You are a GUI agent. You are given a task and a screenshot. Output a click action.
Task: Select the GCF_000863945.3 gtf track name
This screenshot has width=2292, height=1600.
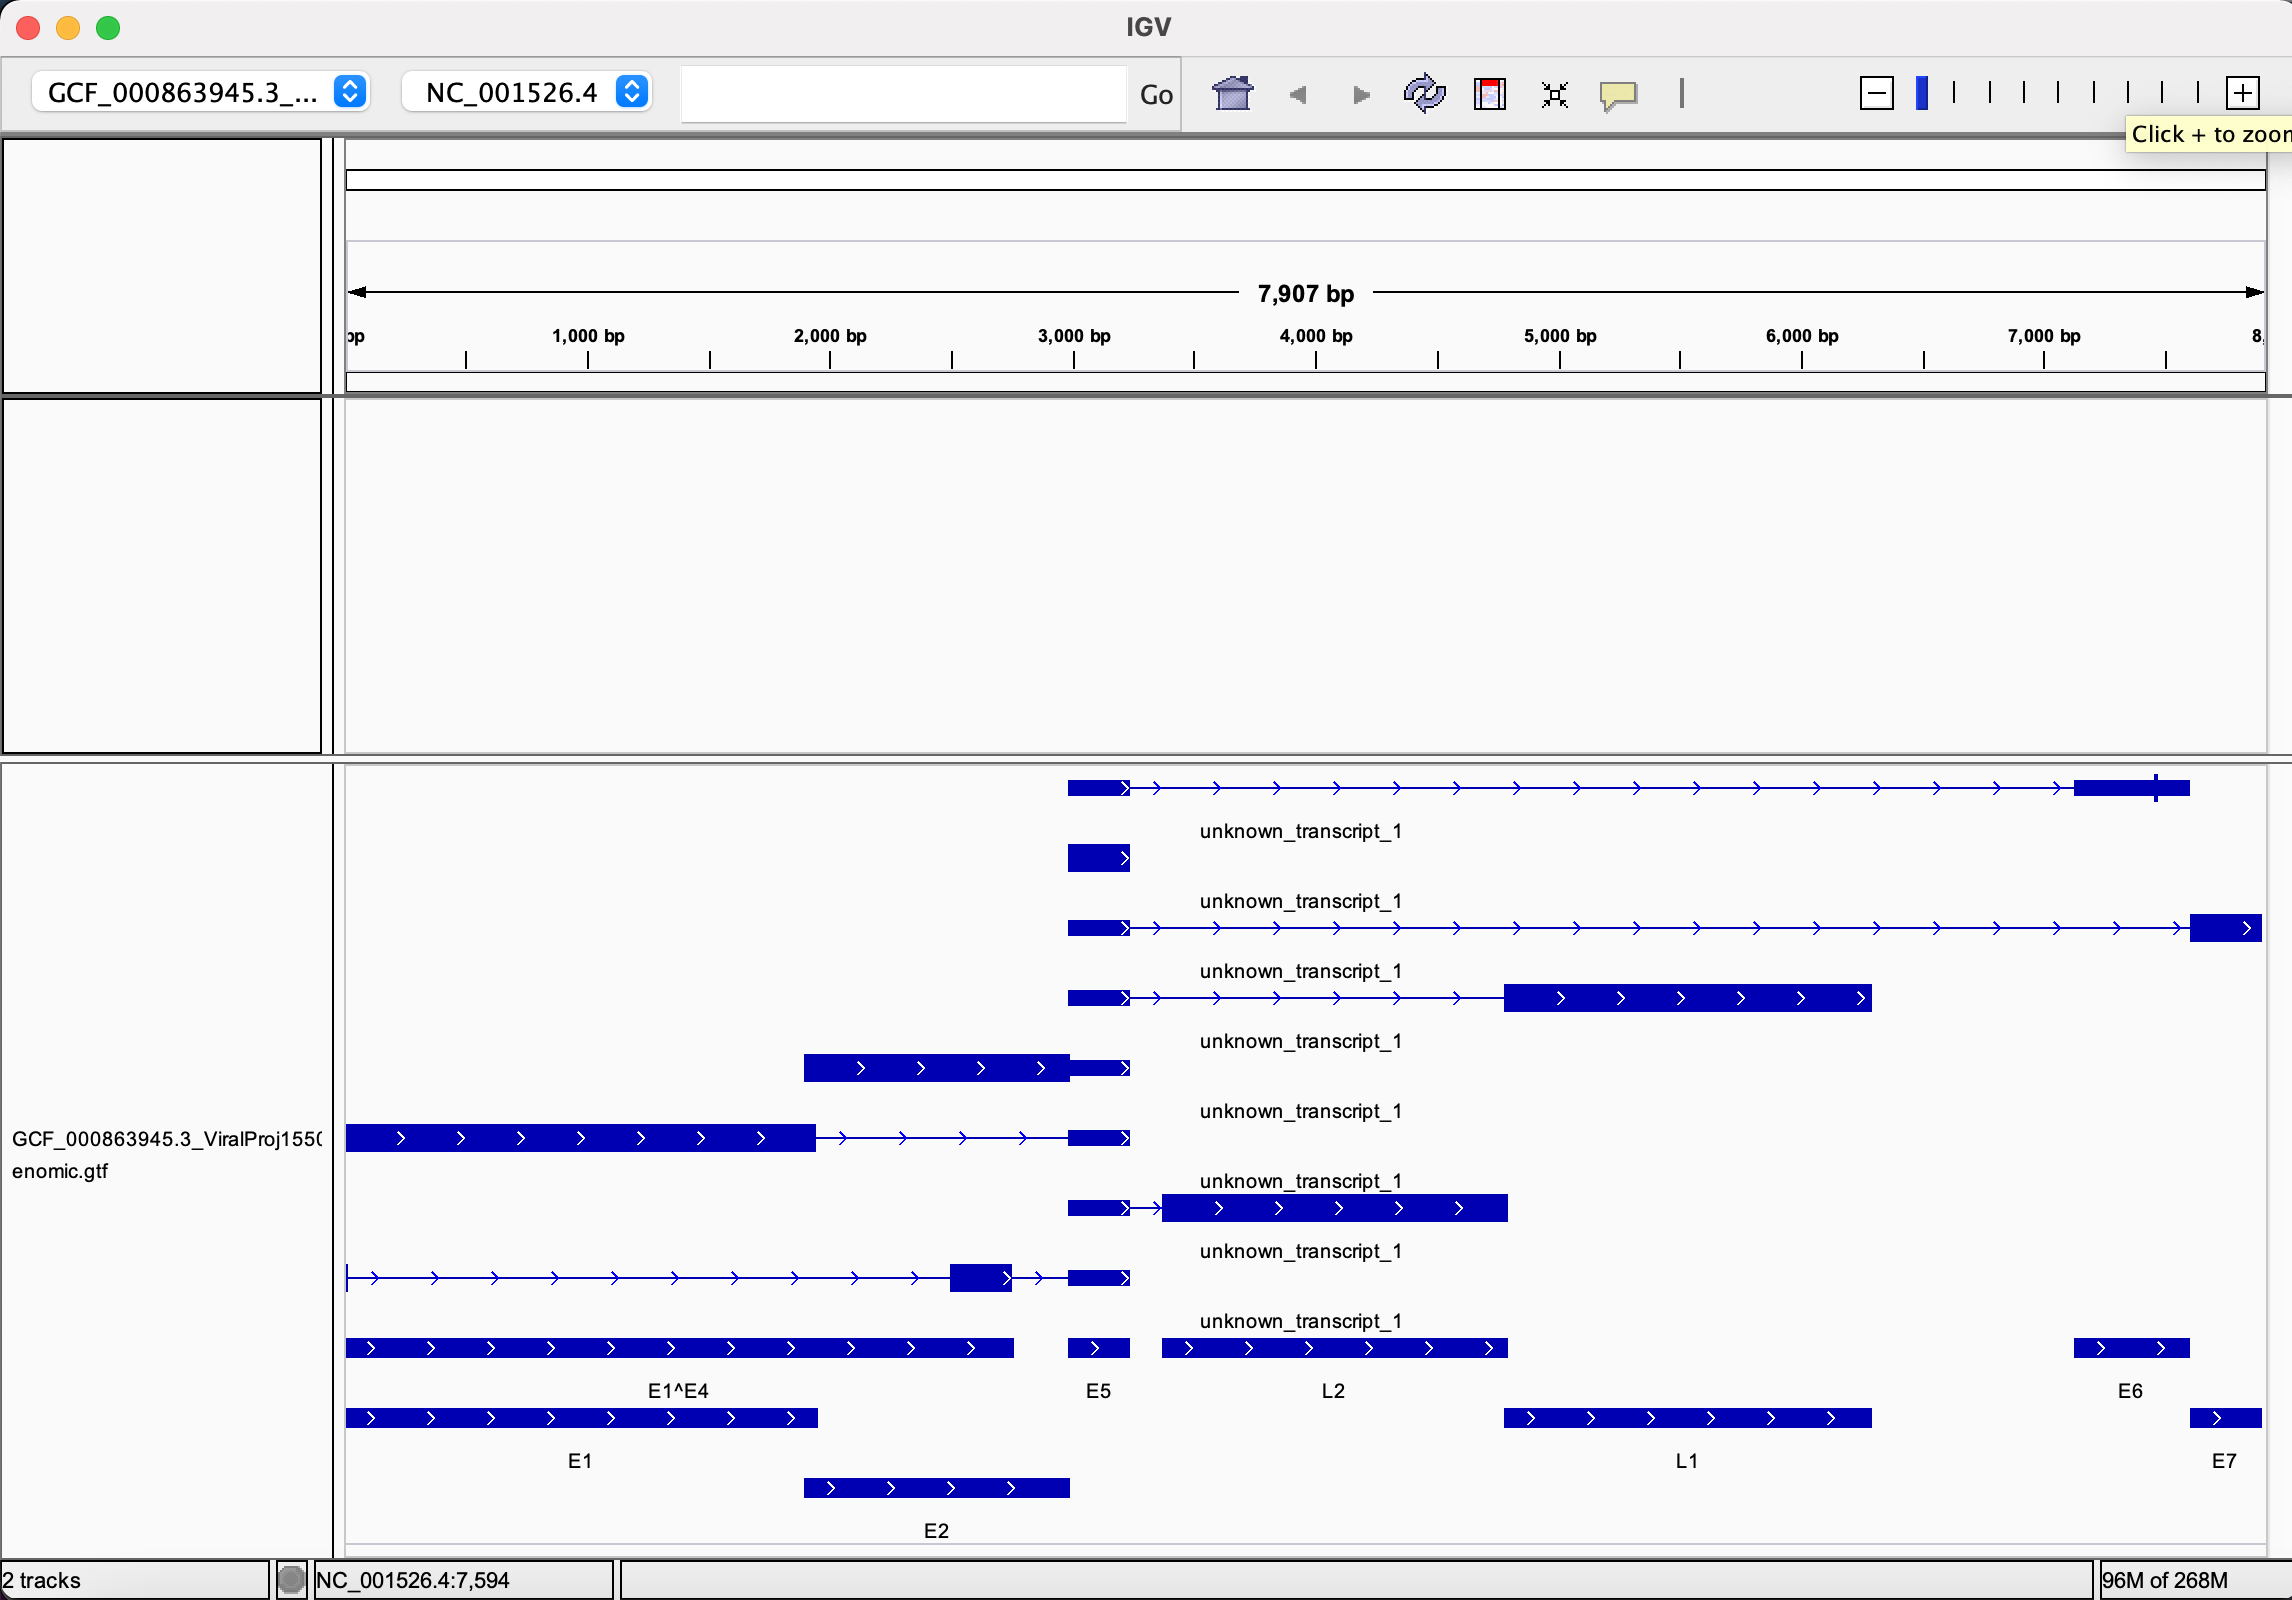point(166,1155)
